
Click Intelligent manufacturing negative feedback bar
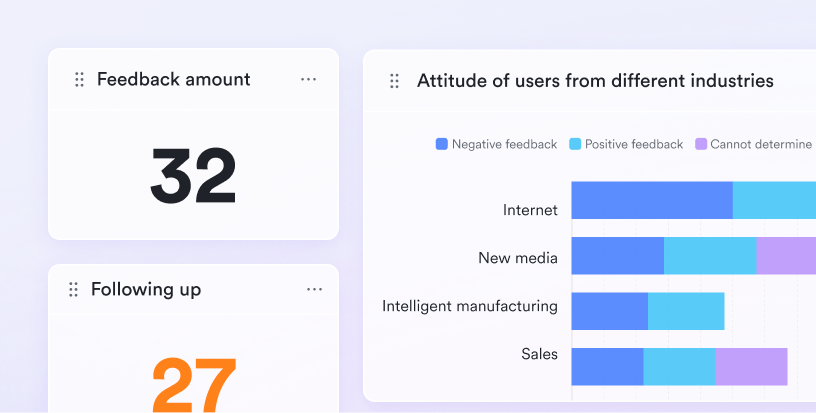click(x=609, y=311)
